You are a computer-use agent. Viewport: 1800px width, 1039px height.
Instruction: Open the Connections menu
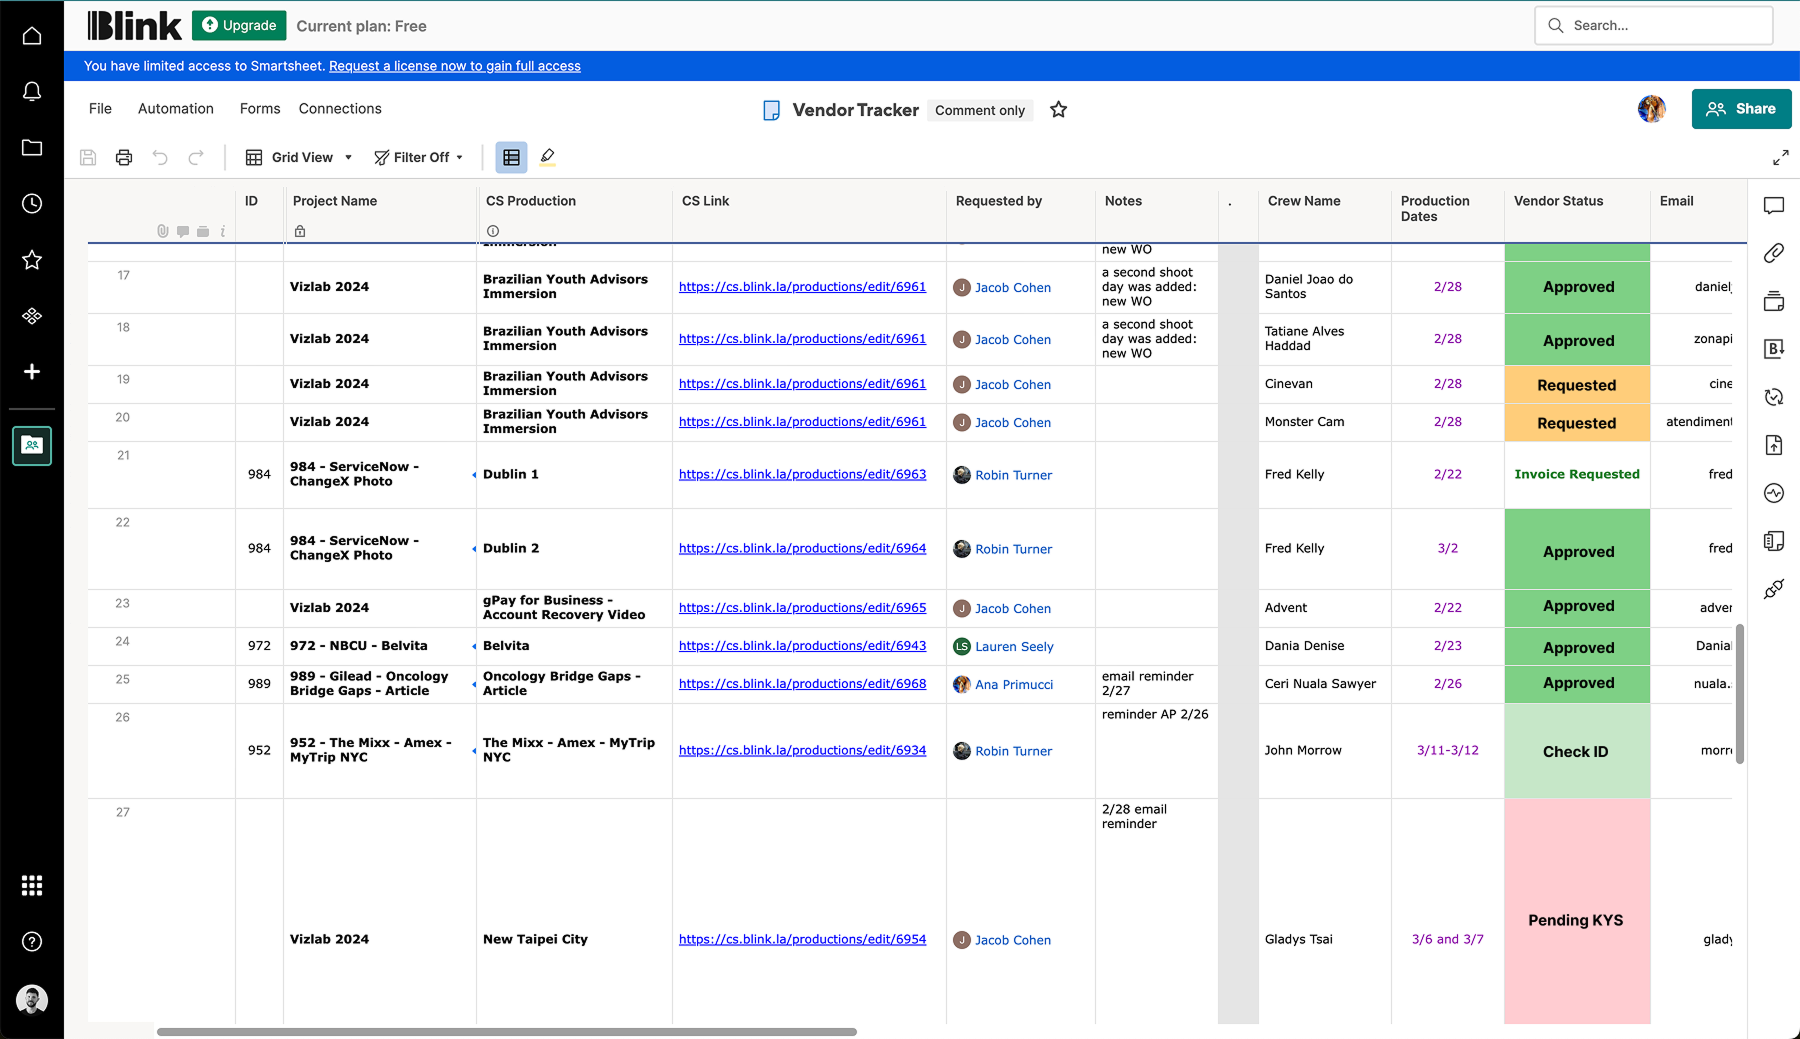[340, 109]
